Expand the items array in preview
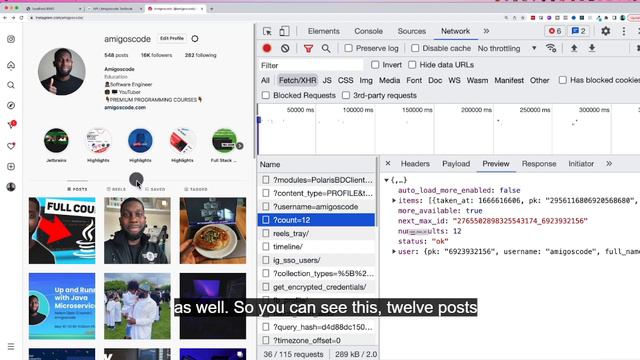Viewport: 640px width, 360px height. coord(394,200)
